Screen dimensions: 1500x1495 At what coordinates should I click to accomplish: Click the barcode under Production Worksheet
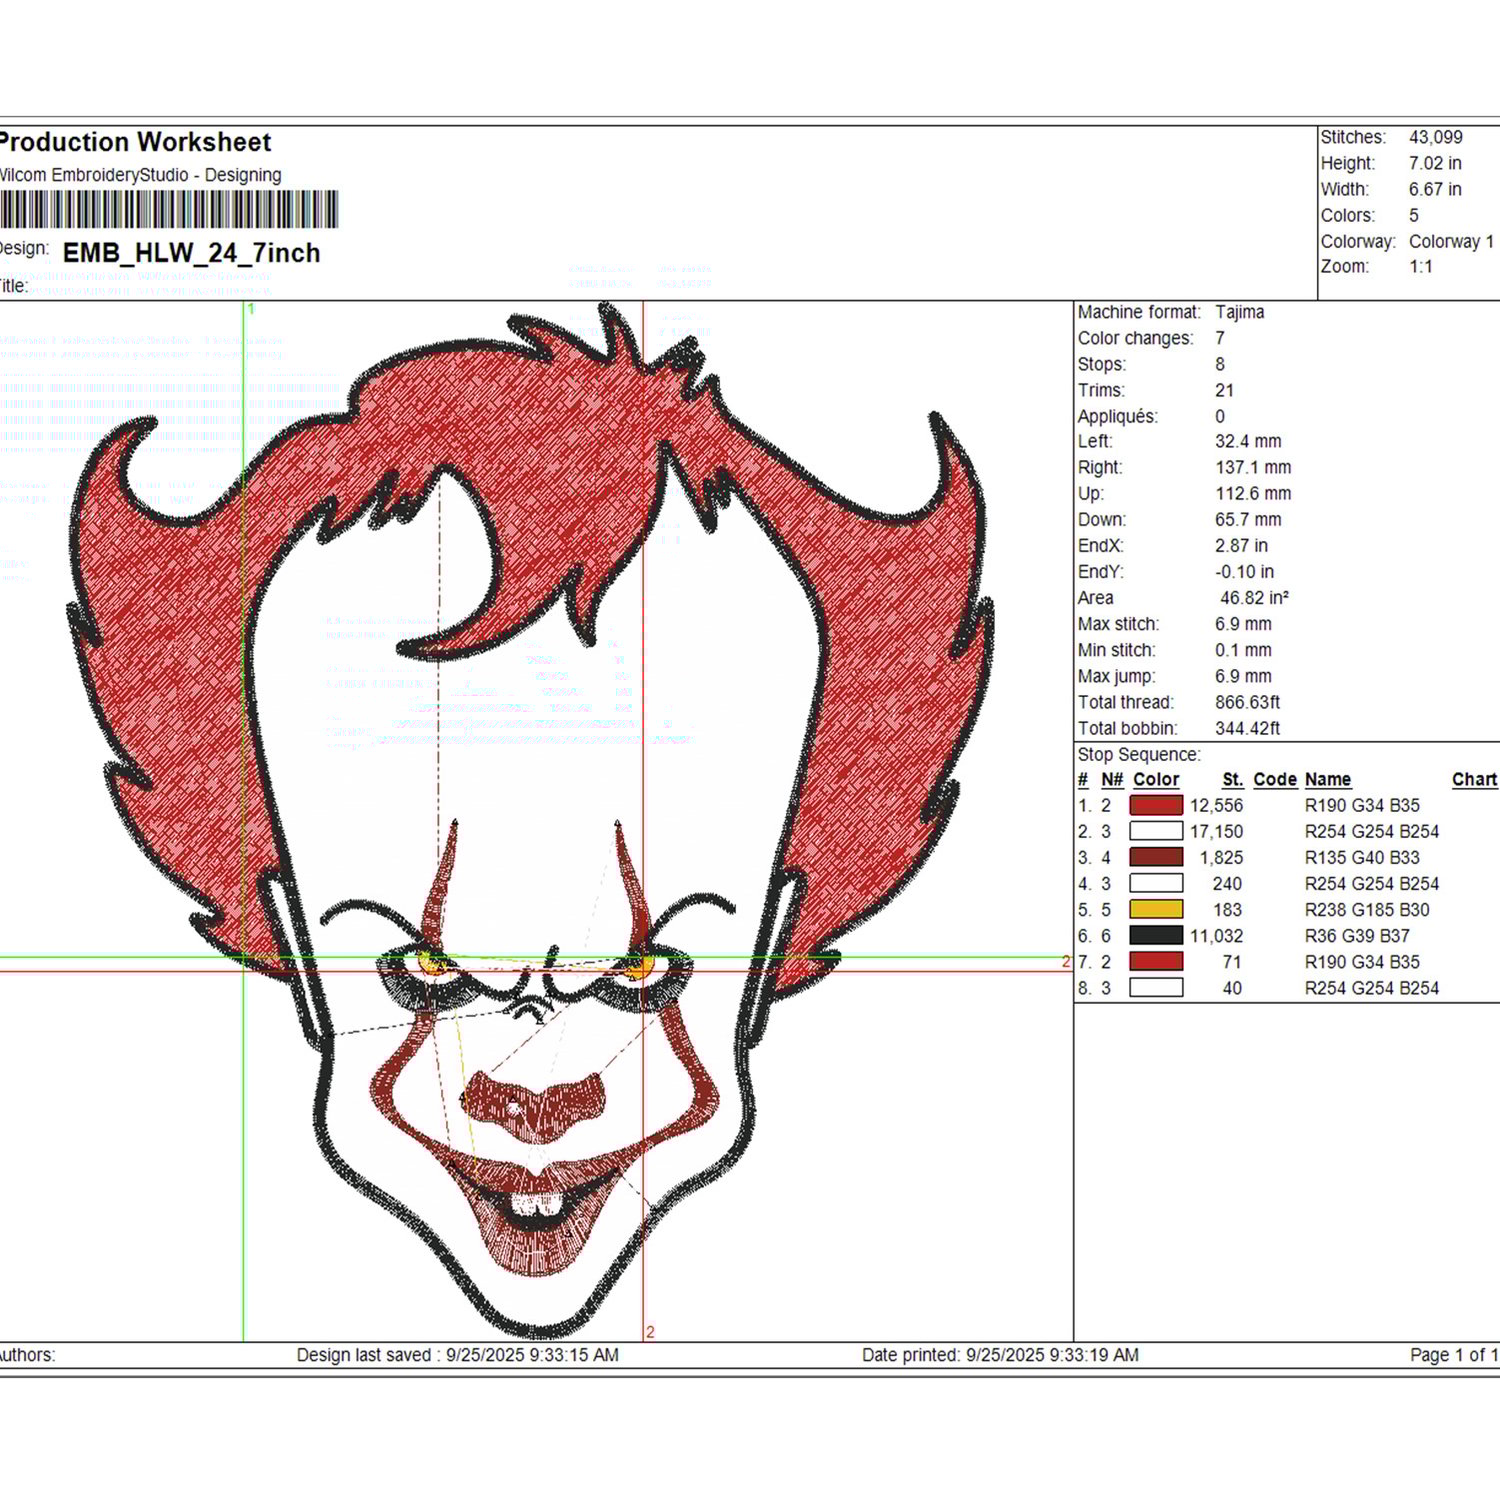168,210
